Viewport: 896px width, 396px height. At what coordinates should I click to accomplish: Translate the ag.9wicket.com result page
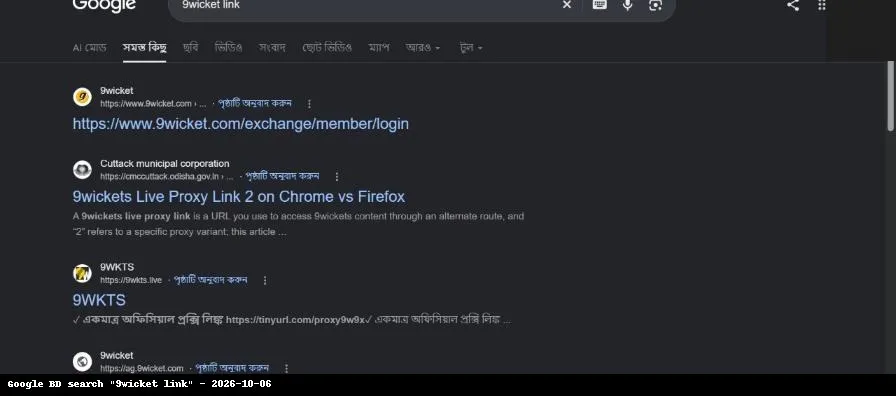tap(232, 368)
